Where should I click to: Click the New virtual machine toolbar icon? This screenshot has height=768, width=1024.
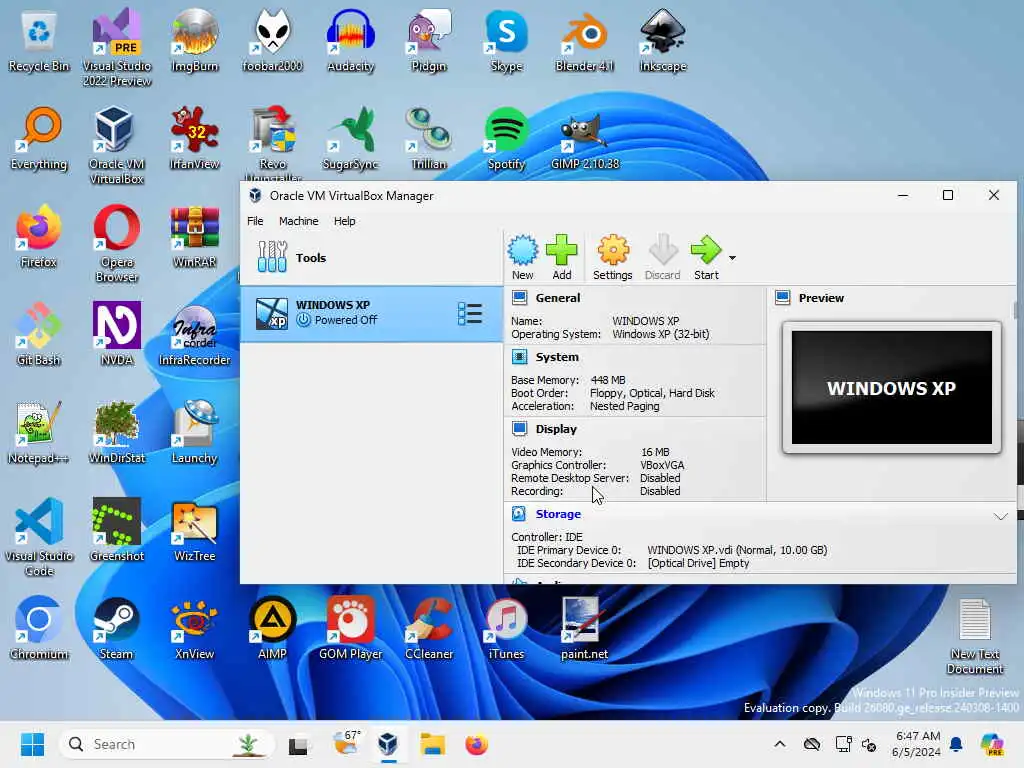522,257
